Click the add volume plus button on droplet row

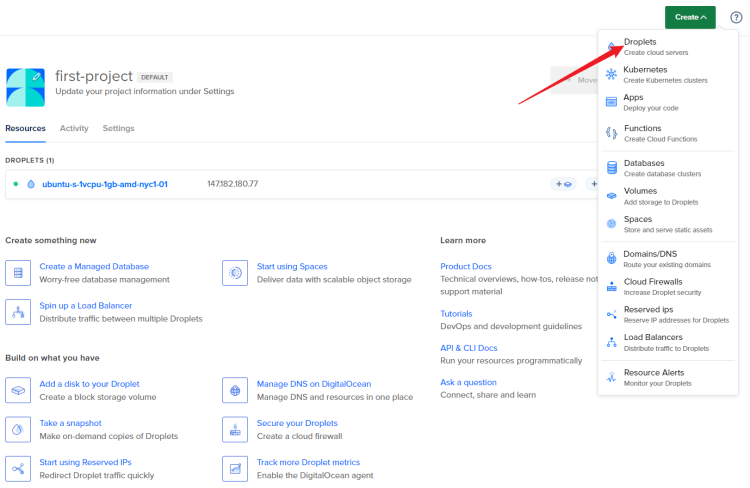563,184
